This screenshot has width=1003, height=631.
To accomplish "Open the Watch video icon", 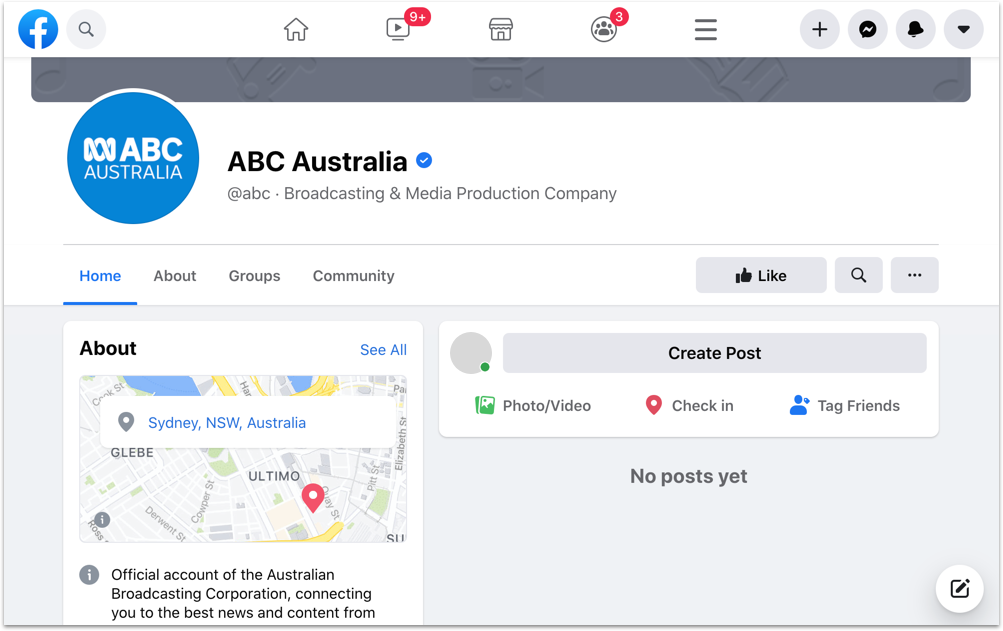I will click(398, 30).
